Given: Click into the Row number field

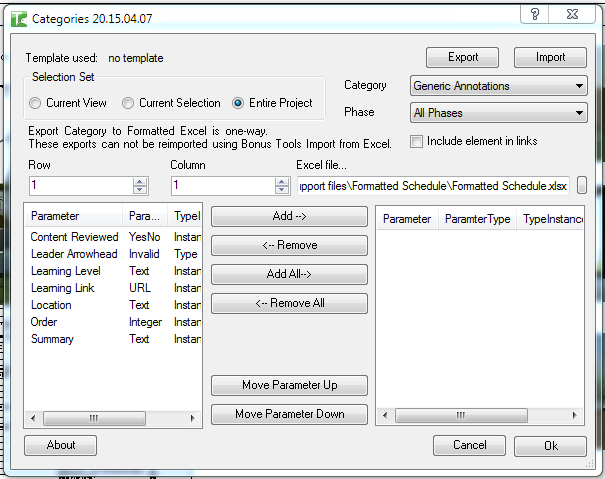Looking at the screenshot, I should click(81, 186).
